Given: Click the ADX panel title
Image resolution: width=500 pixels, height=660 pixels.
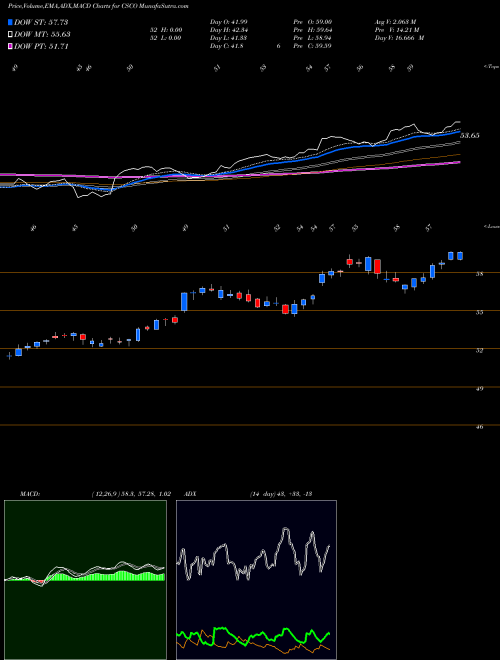Looking at the screenshot, I should (190, 494).
